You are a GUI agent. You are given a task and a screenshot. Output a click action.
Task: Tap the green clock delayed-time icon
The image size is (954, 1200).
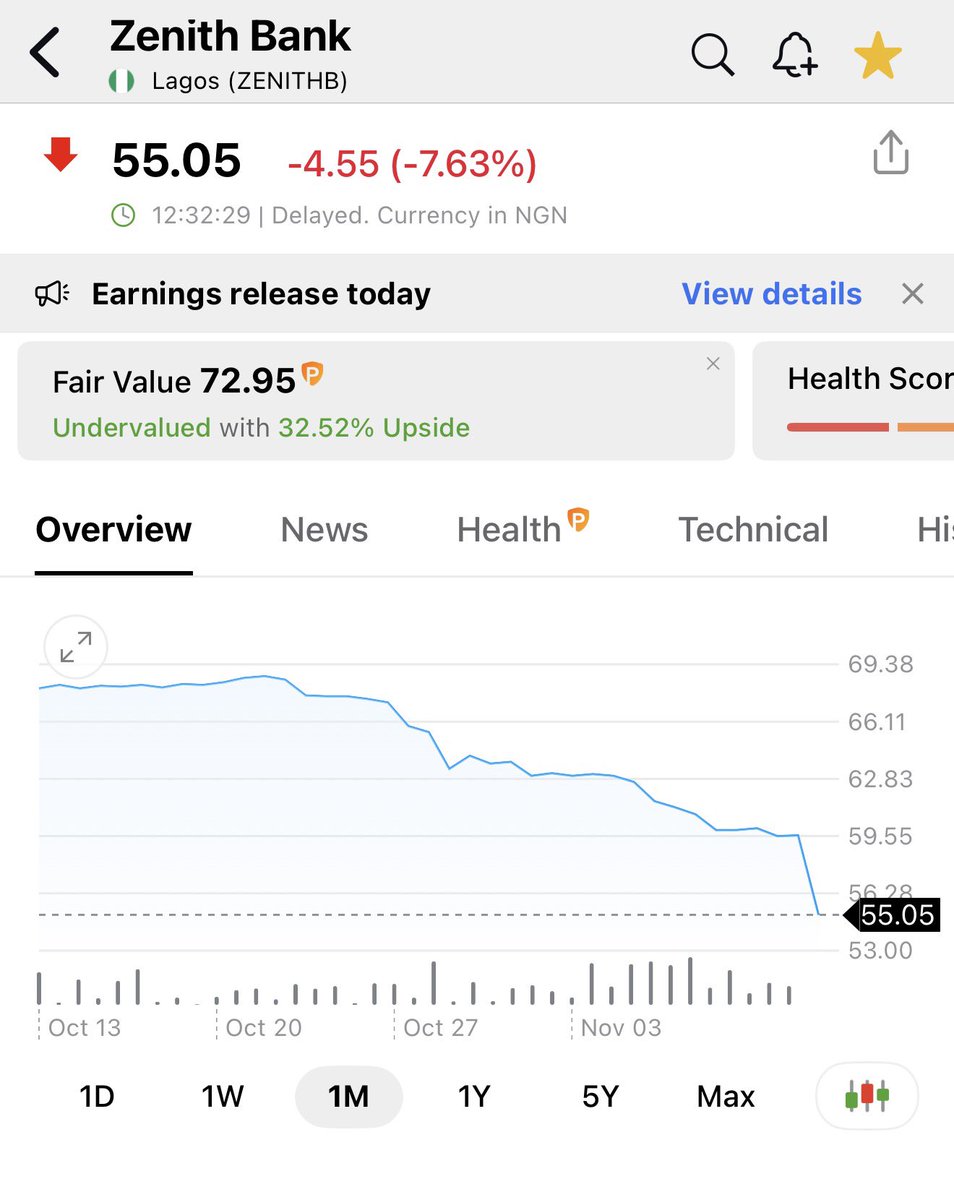click(123, 215)
